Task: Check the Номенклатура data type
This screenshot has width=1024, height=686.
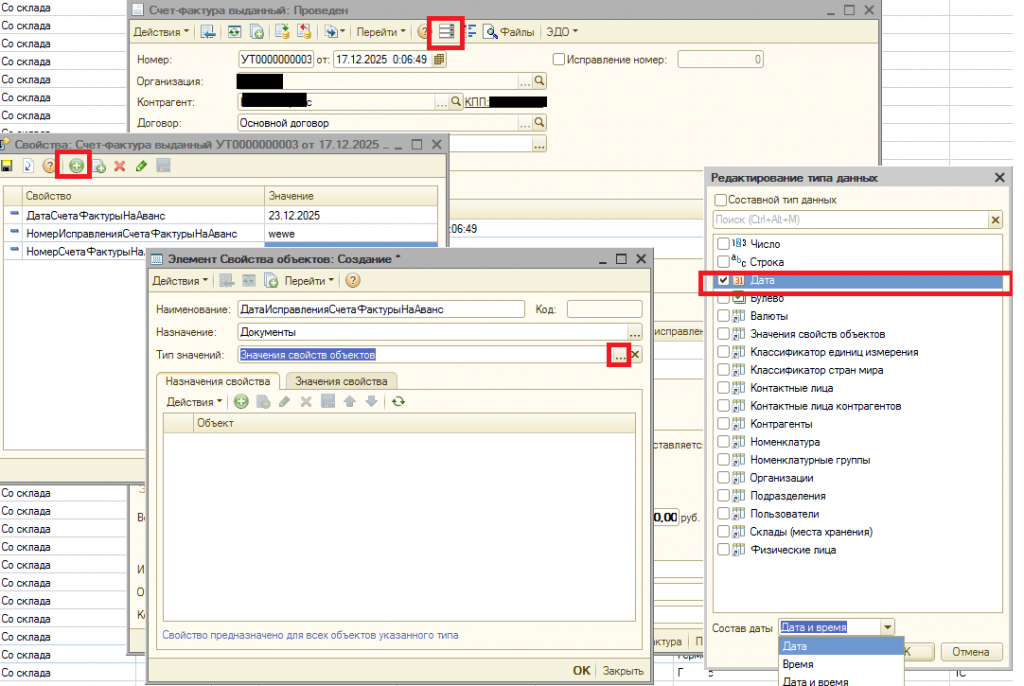Action: pyautogui.click(x=723, y=442)
